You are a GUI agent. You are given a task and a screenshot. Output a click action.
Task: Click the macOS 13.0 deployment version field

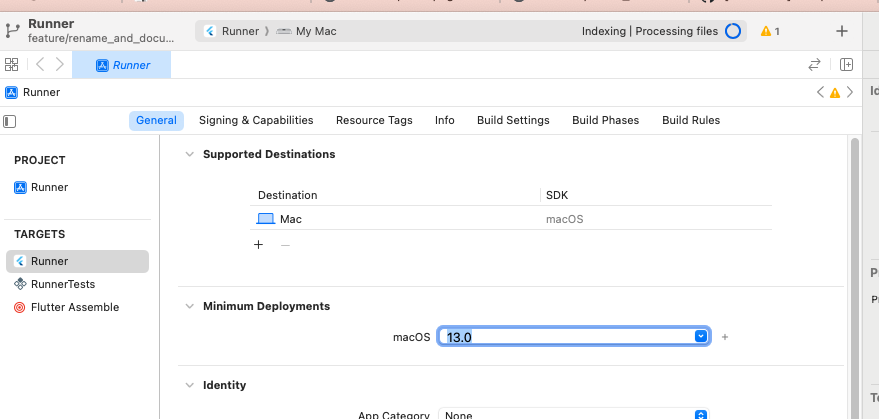565,337
